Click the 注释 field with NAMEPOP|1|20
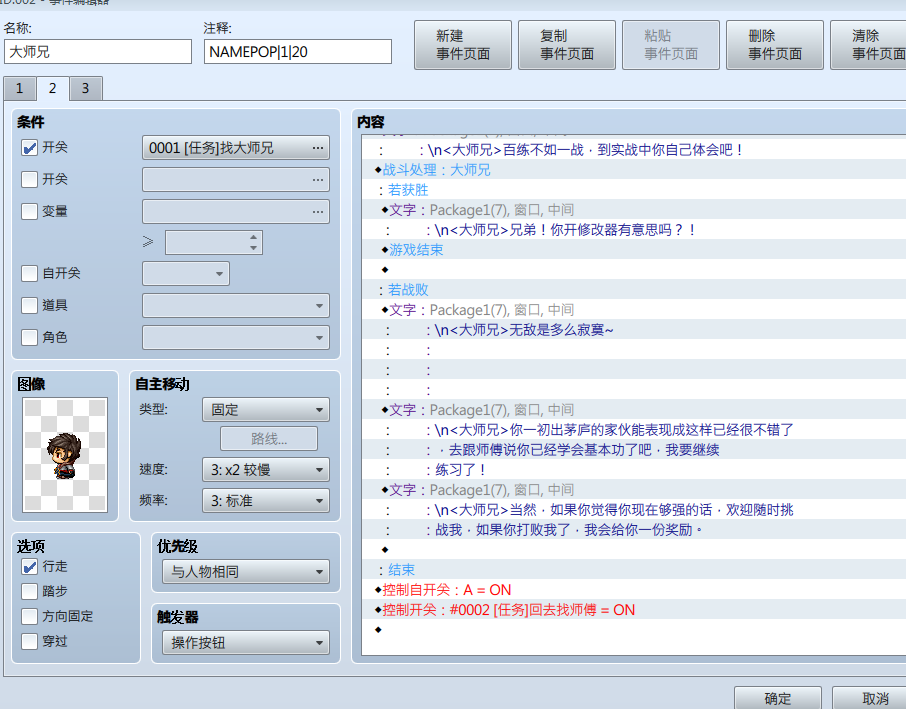Viewport: 906px width, 709px height. (x=298, y=52)
